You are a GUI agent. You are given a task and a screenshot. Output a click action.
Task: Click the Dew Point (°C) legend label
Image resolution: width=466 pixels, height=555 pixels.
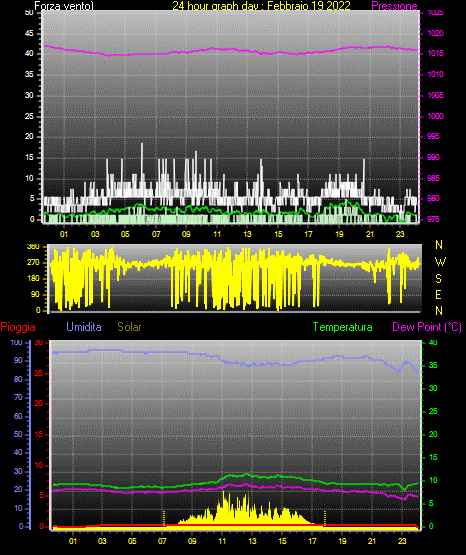click(x=427, y=327)
